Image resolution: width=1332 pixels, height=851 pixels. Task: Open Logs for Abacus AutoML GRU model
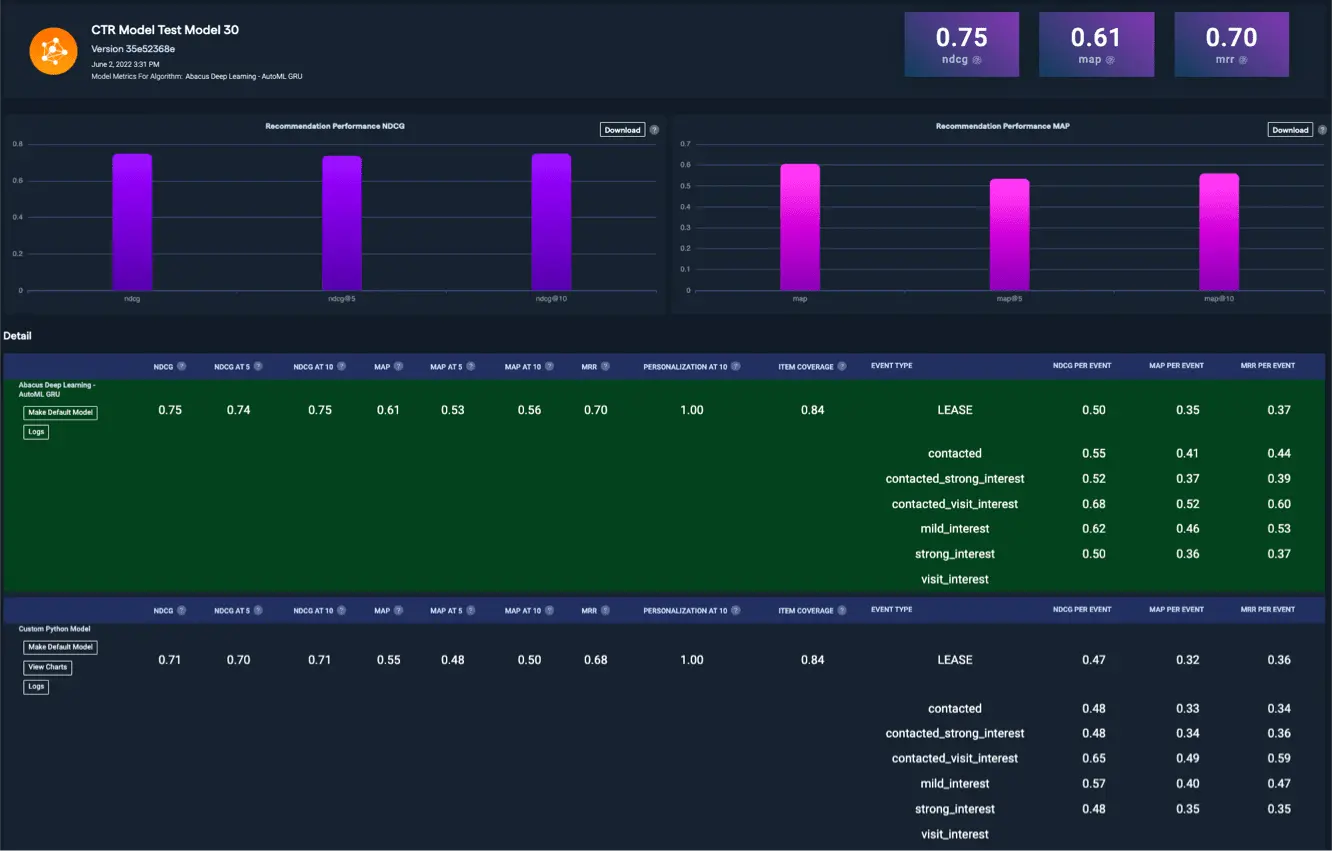(x=36, y=432)
